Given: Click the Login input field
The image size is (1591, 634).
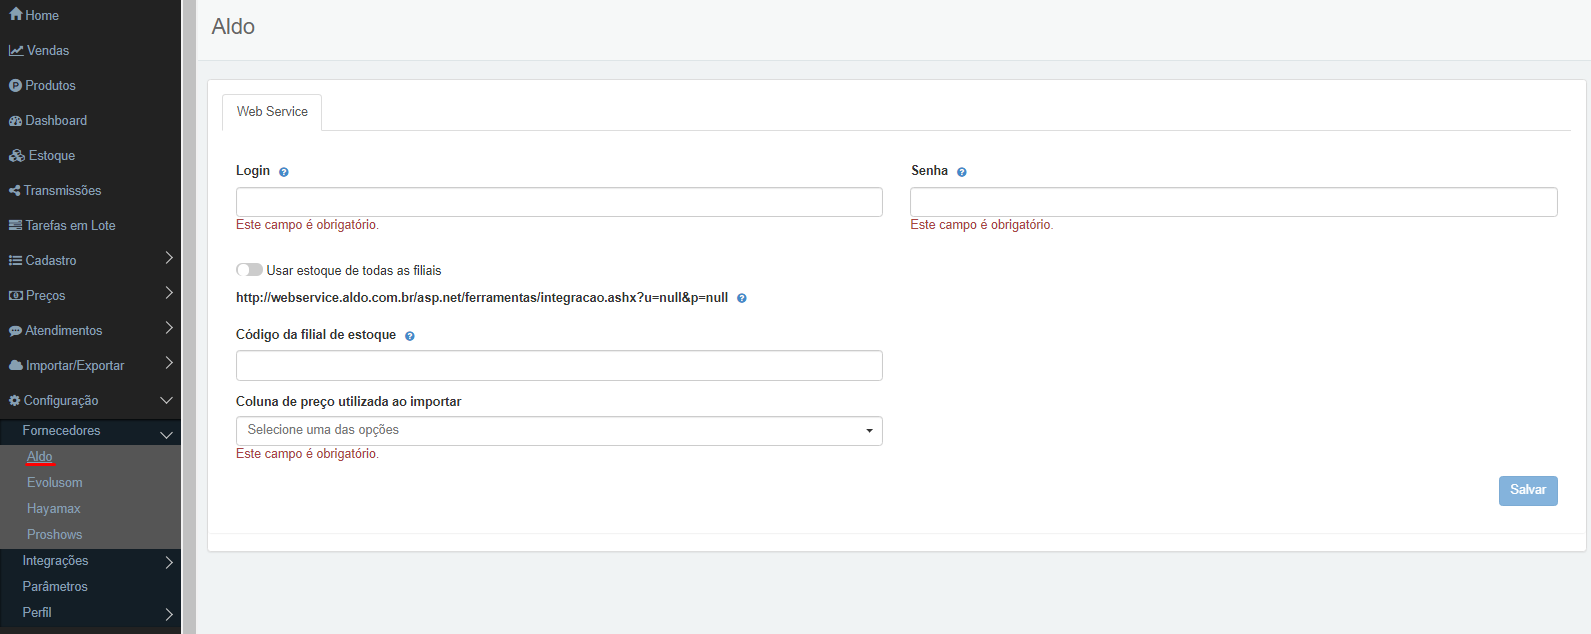Looking at the screenshot, I should click(x=559, y=202).
